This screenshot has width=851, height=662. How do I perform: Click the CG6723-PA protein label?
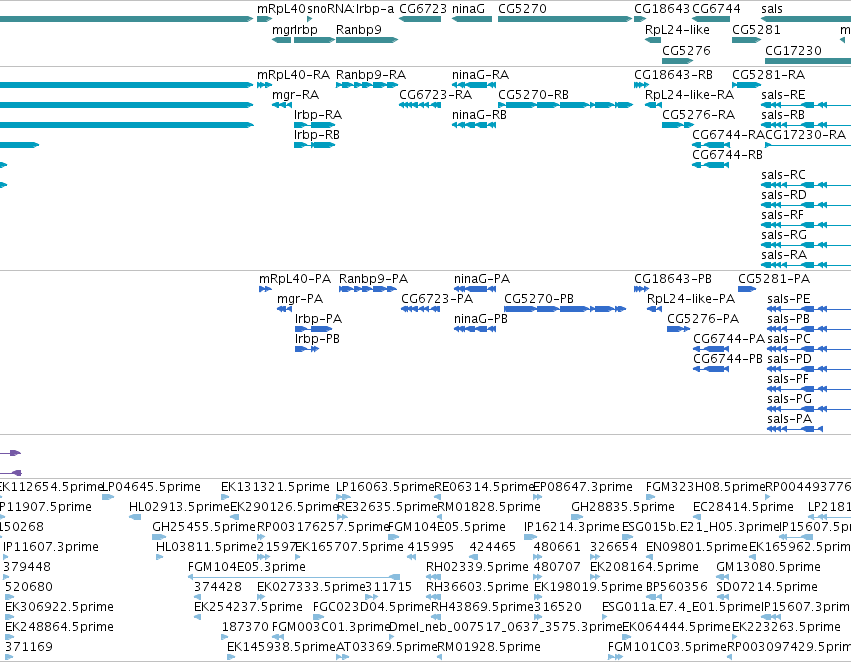coord(437,298)
